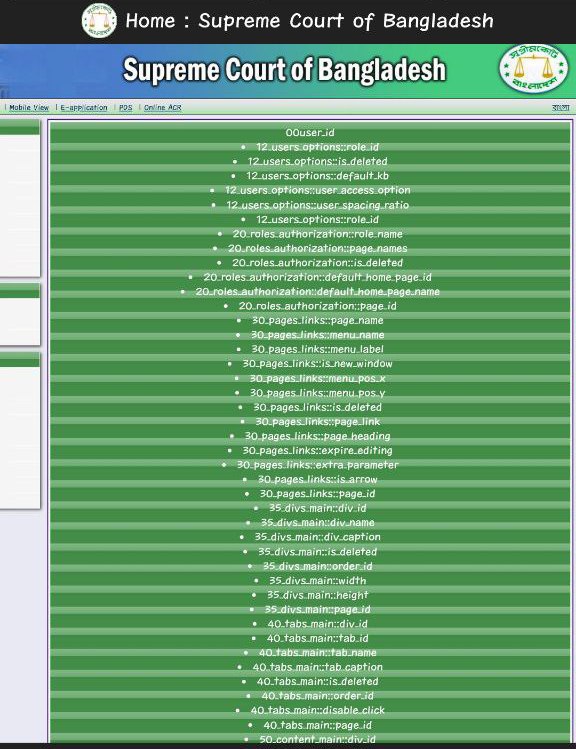
Task: Click the 20_roles_authorization::is_deleted row
Action: coord(318,263)
